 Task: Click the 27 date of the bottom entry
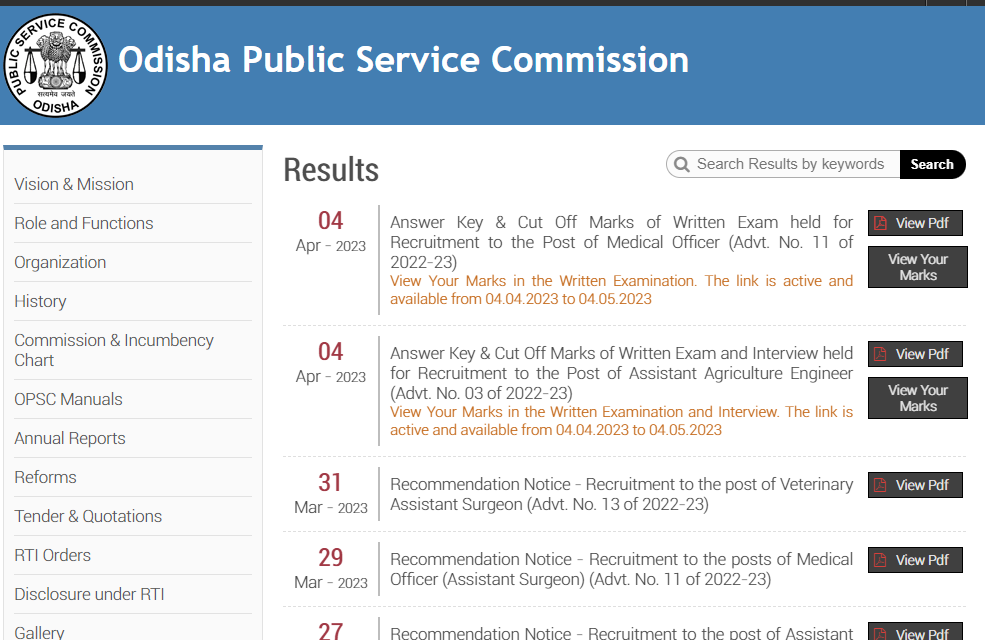(x=330, y=631)
